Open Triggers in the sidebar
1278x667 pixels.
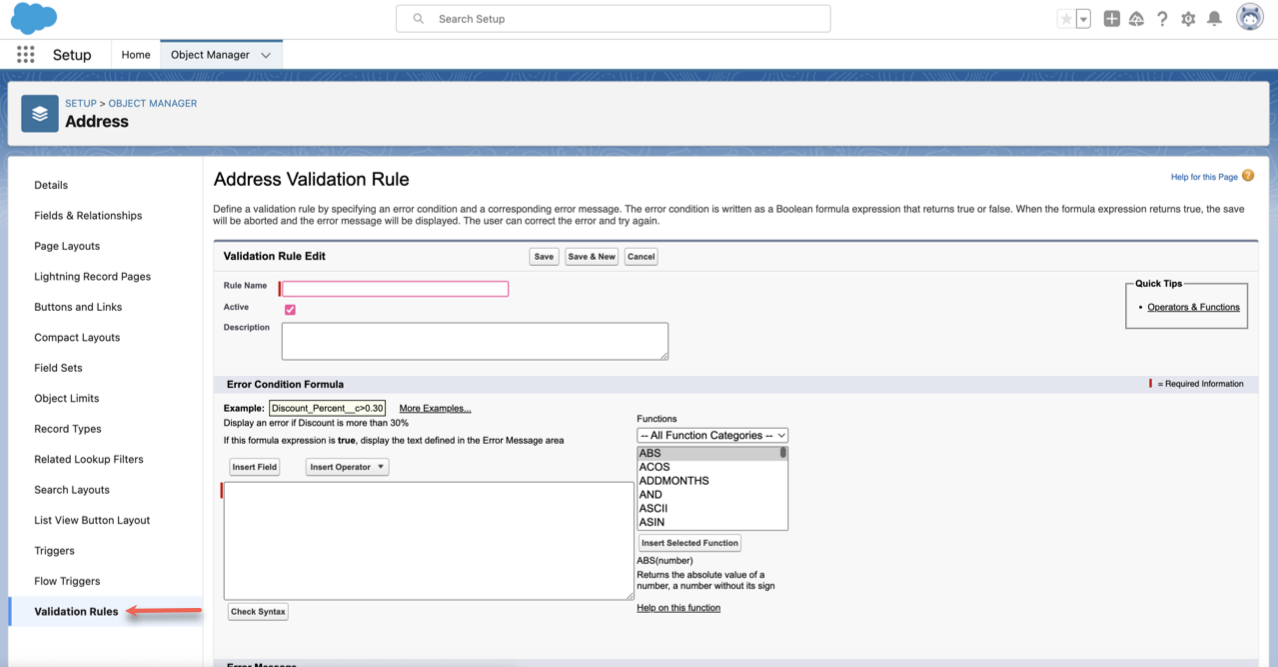click(x=54, y=551)
